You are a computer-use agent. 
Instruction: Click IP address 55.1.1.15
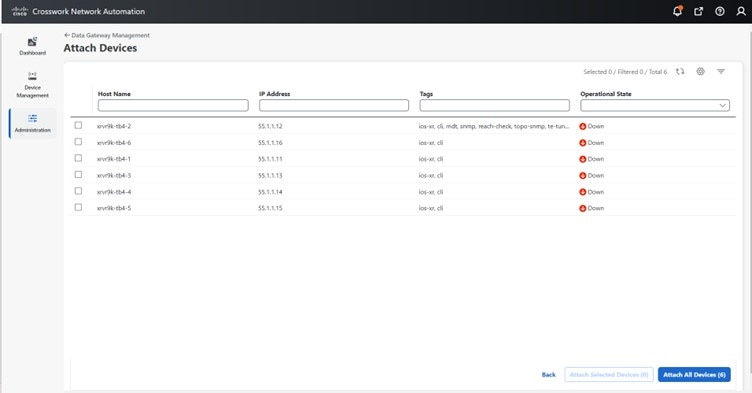click(270, 208)
